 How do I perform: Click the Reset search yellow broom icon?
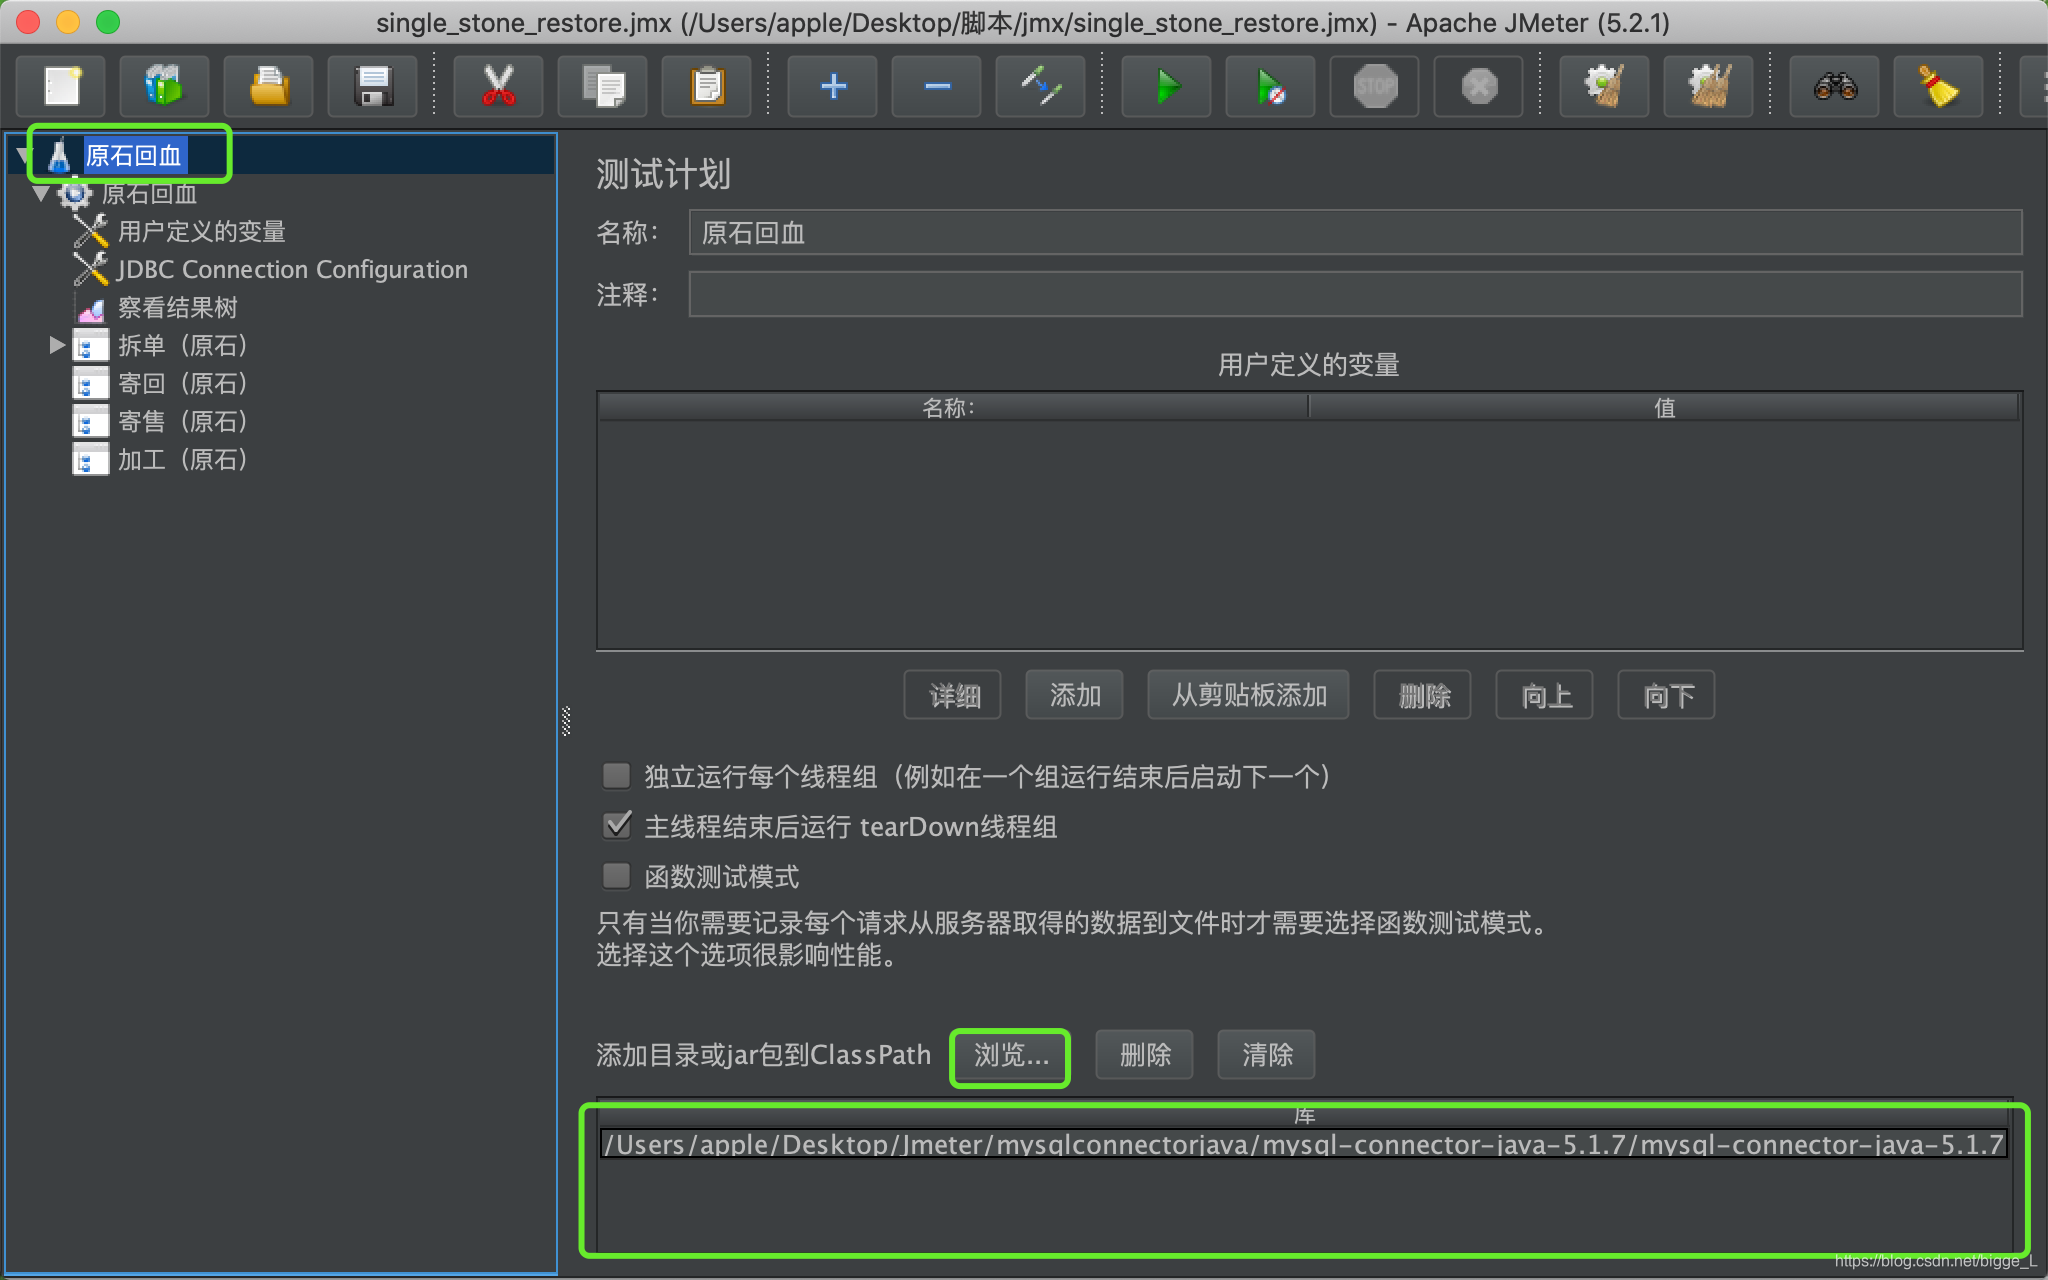point(1938,86)
